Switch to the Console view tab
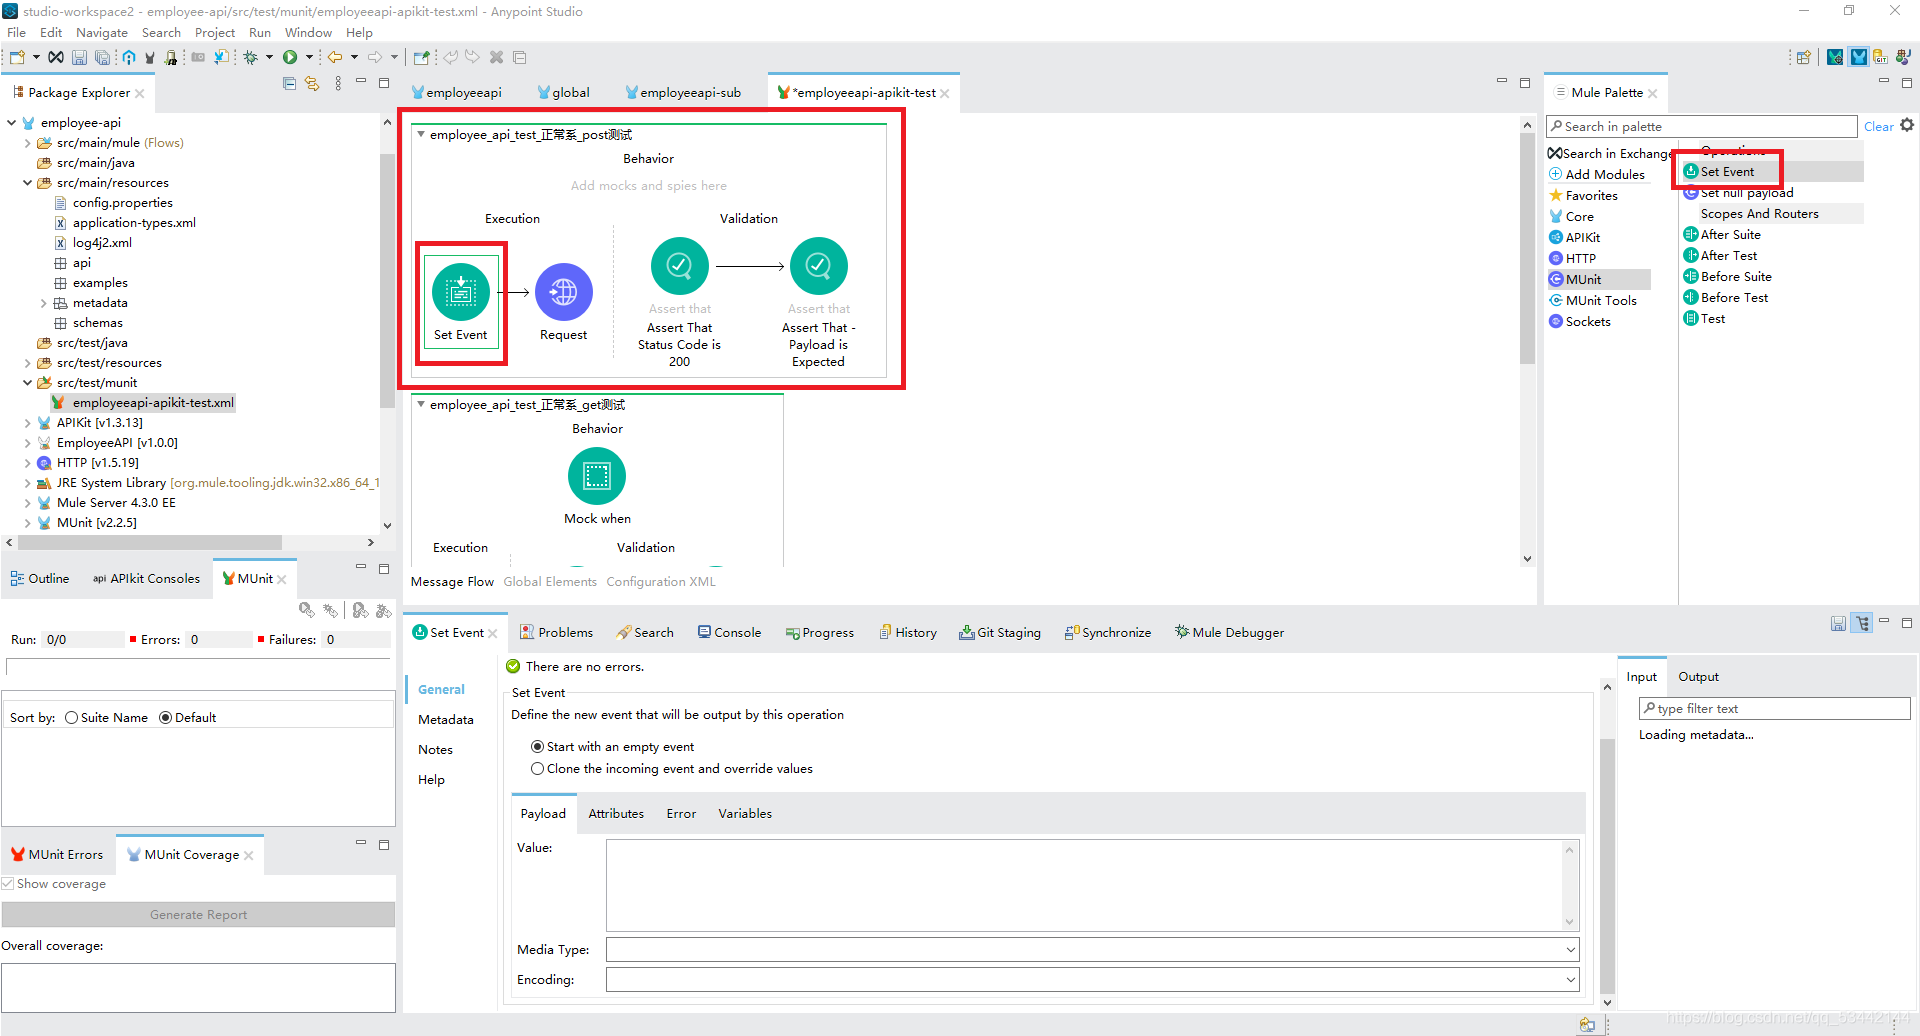Viewport: 1920px width, 1036px height. 730,632
